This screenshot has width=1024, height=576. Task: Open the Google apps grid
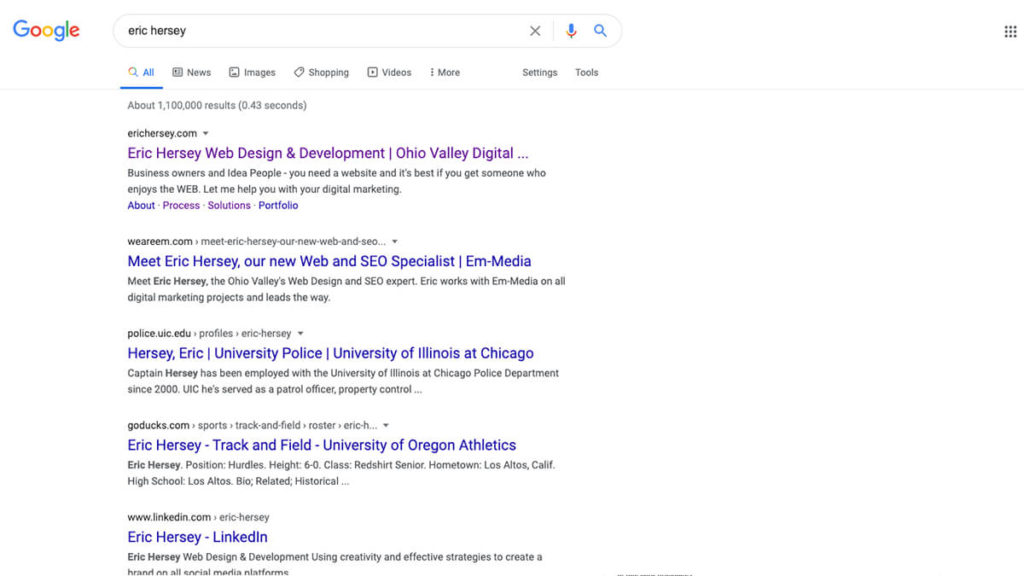click(1010, 31)
